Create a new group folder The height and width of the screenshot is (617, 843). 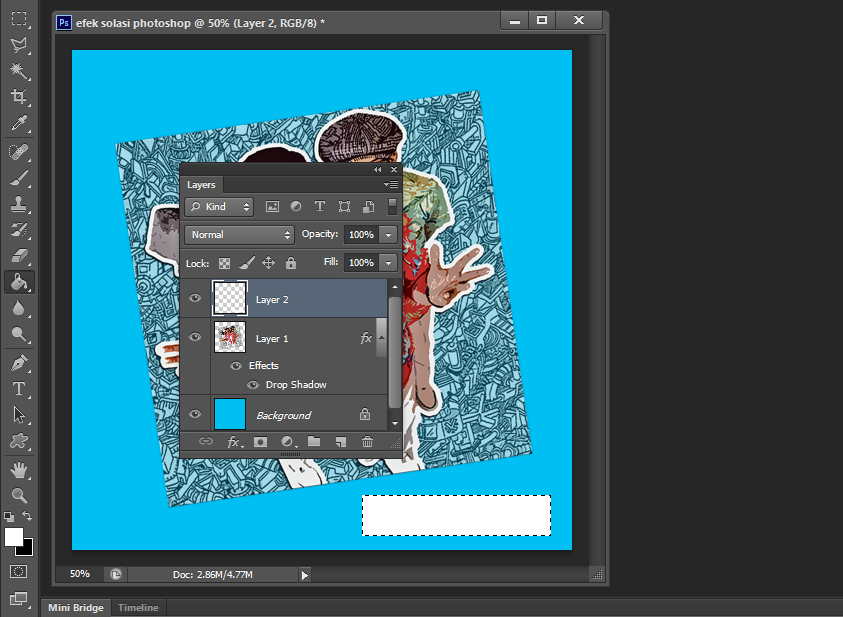(x=314, y=442)
